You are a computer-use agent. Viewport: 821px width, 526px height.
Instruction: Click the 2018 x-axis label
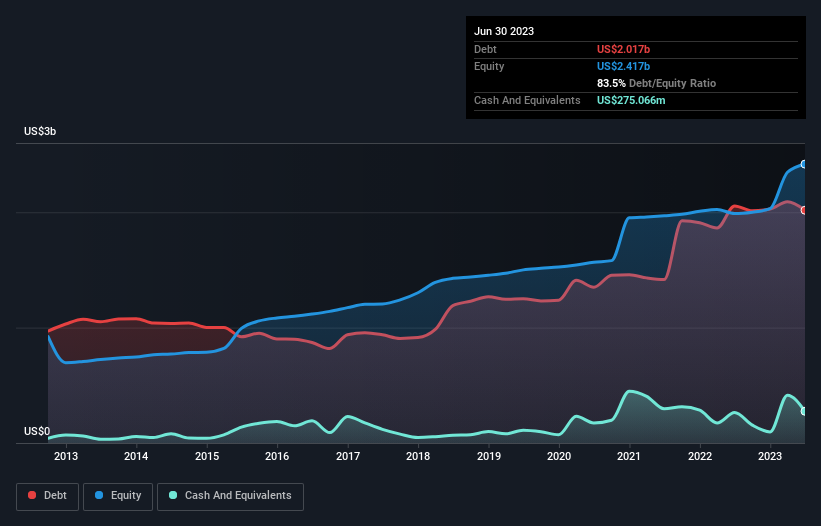(x=418, y=456)
